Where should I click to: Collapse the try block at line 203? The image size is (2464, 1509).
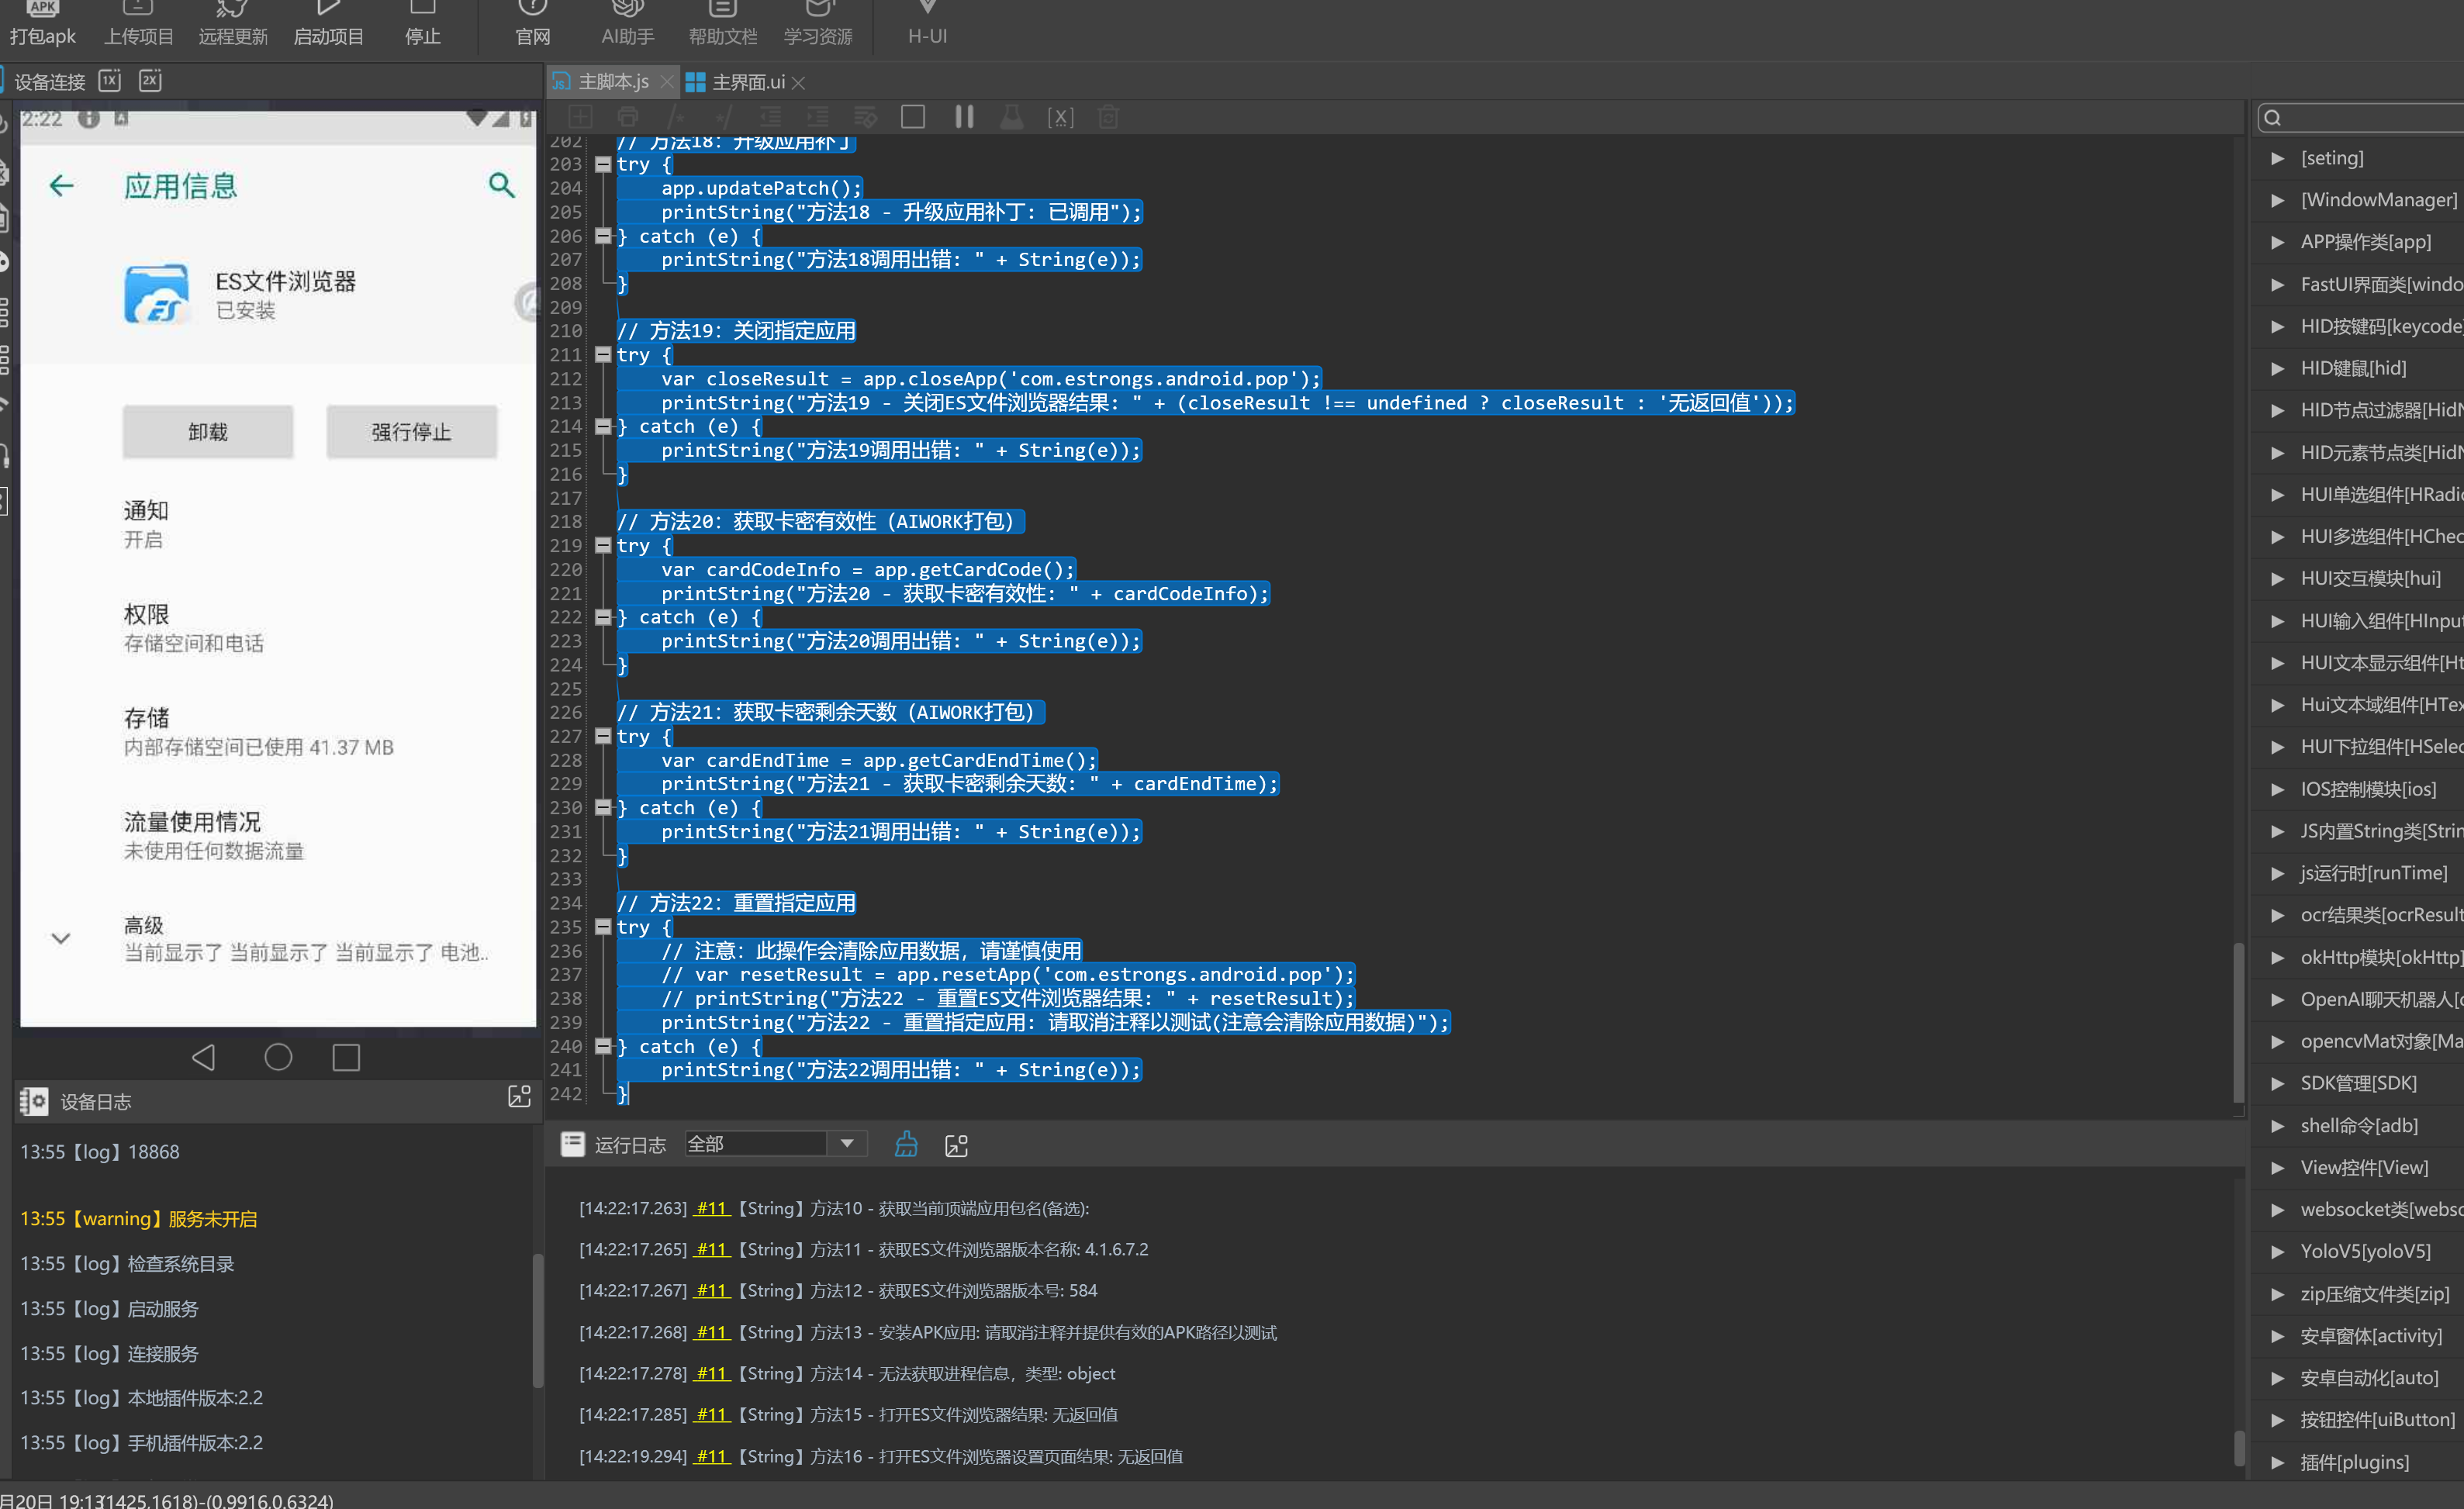click(603, 164)
